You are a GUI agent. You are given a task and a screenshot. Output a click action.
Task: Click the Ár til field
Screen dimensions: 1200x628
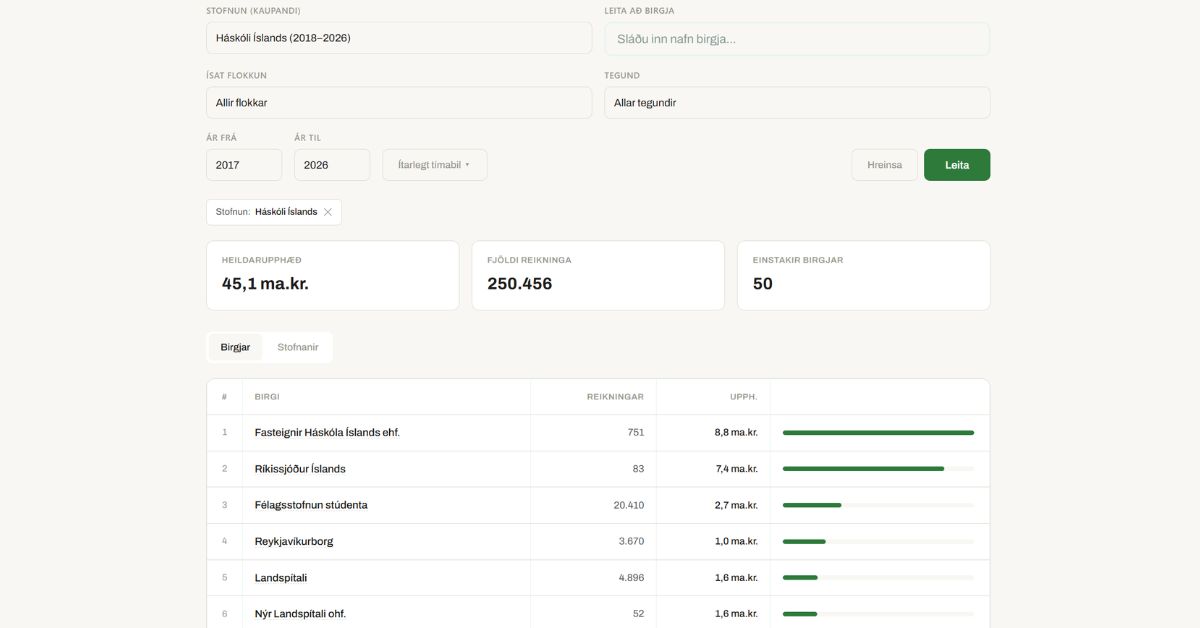coord(331,165)
